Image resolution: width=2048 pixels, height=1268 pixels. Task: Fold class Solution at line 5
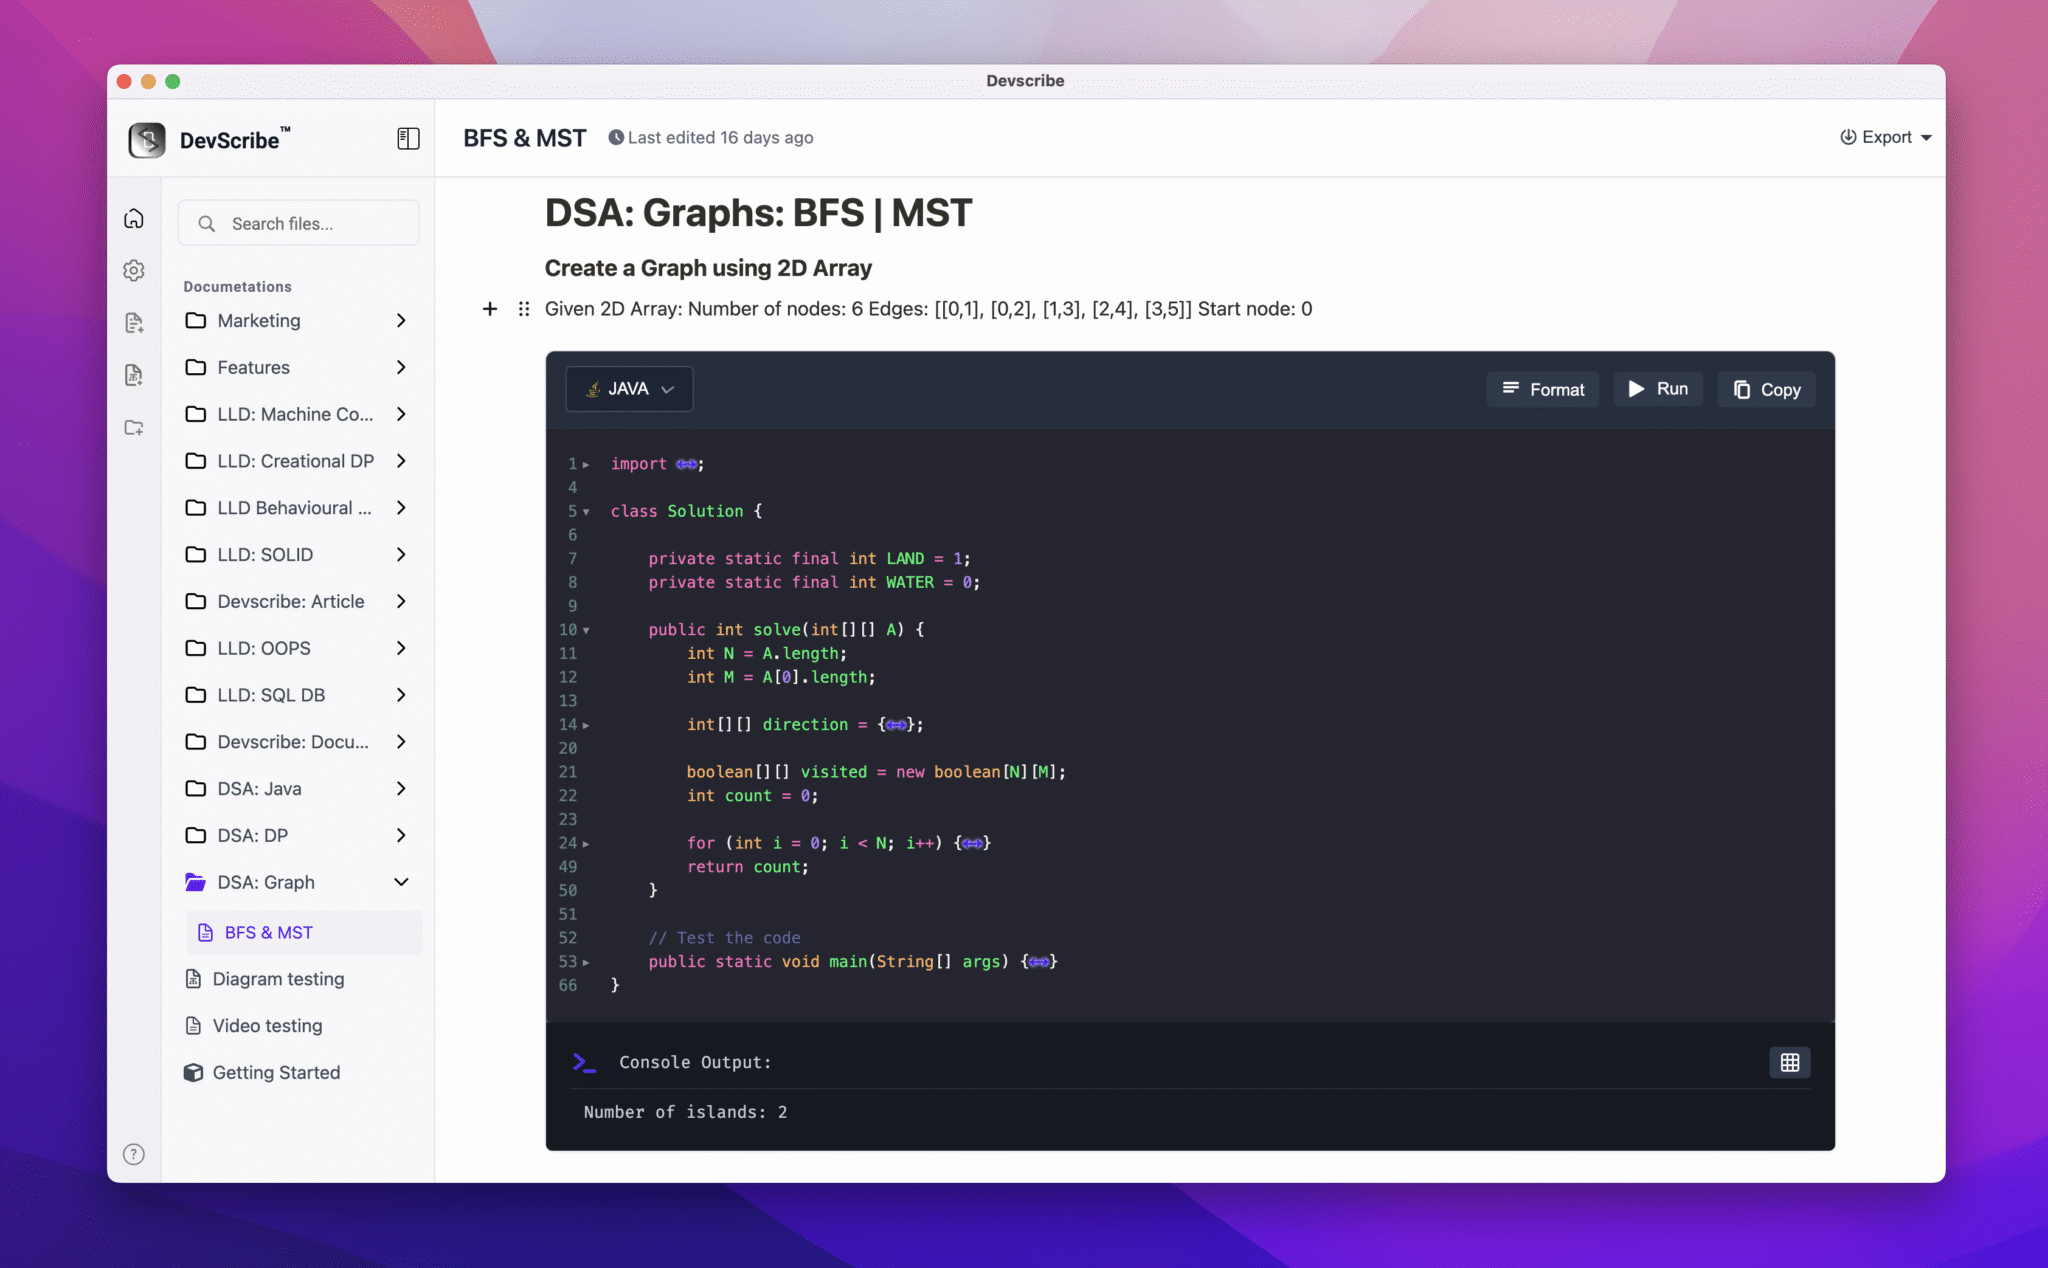(586, 512)
